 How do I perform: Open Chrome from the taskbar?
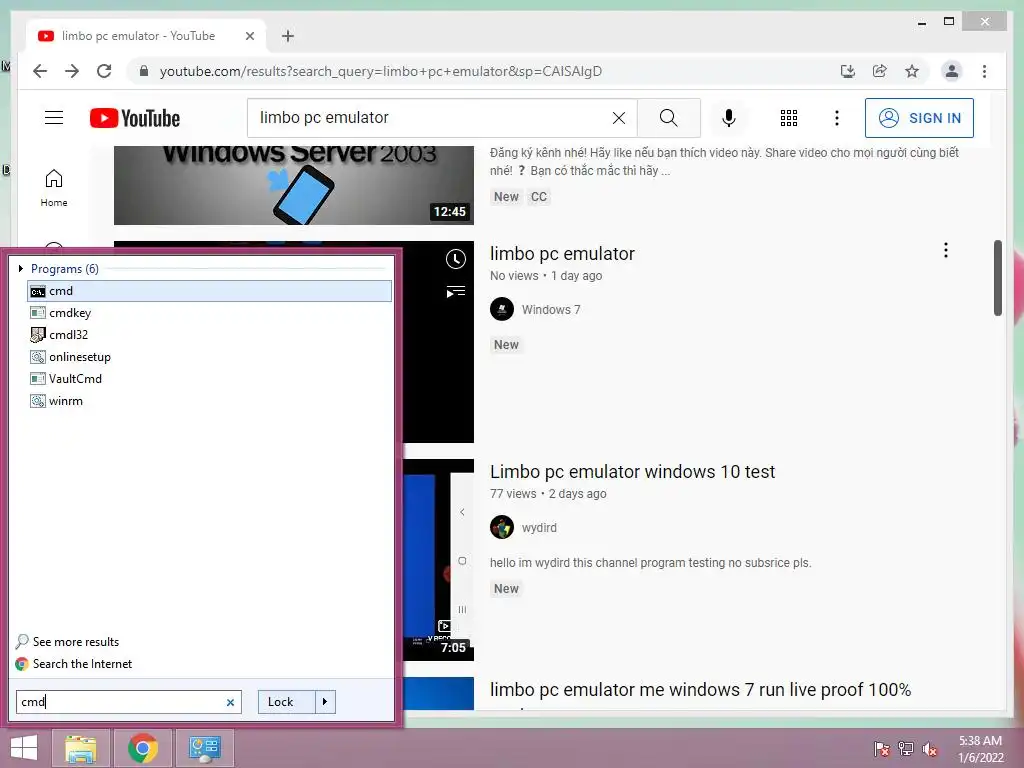143,748
